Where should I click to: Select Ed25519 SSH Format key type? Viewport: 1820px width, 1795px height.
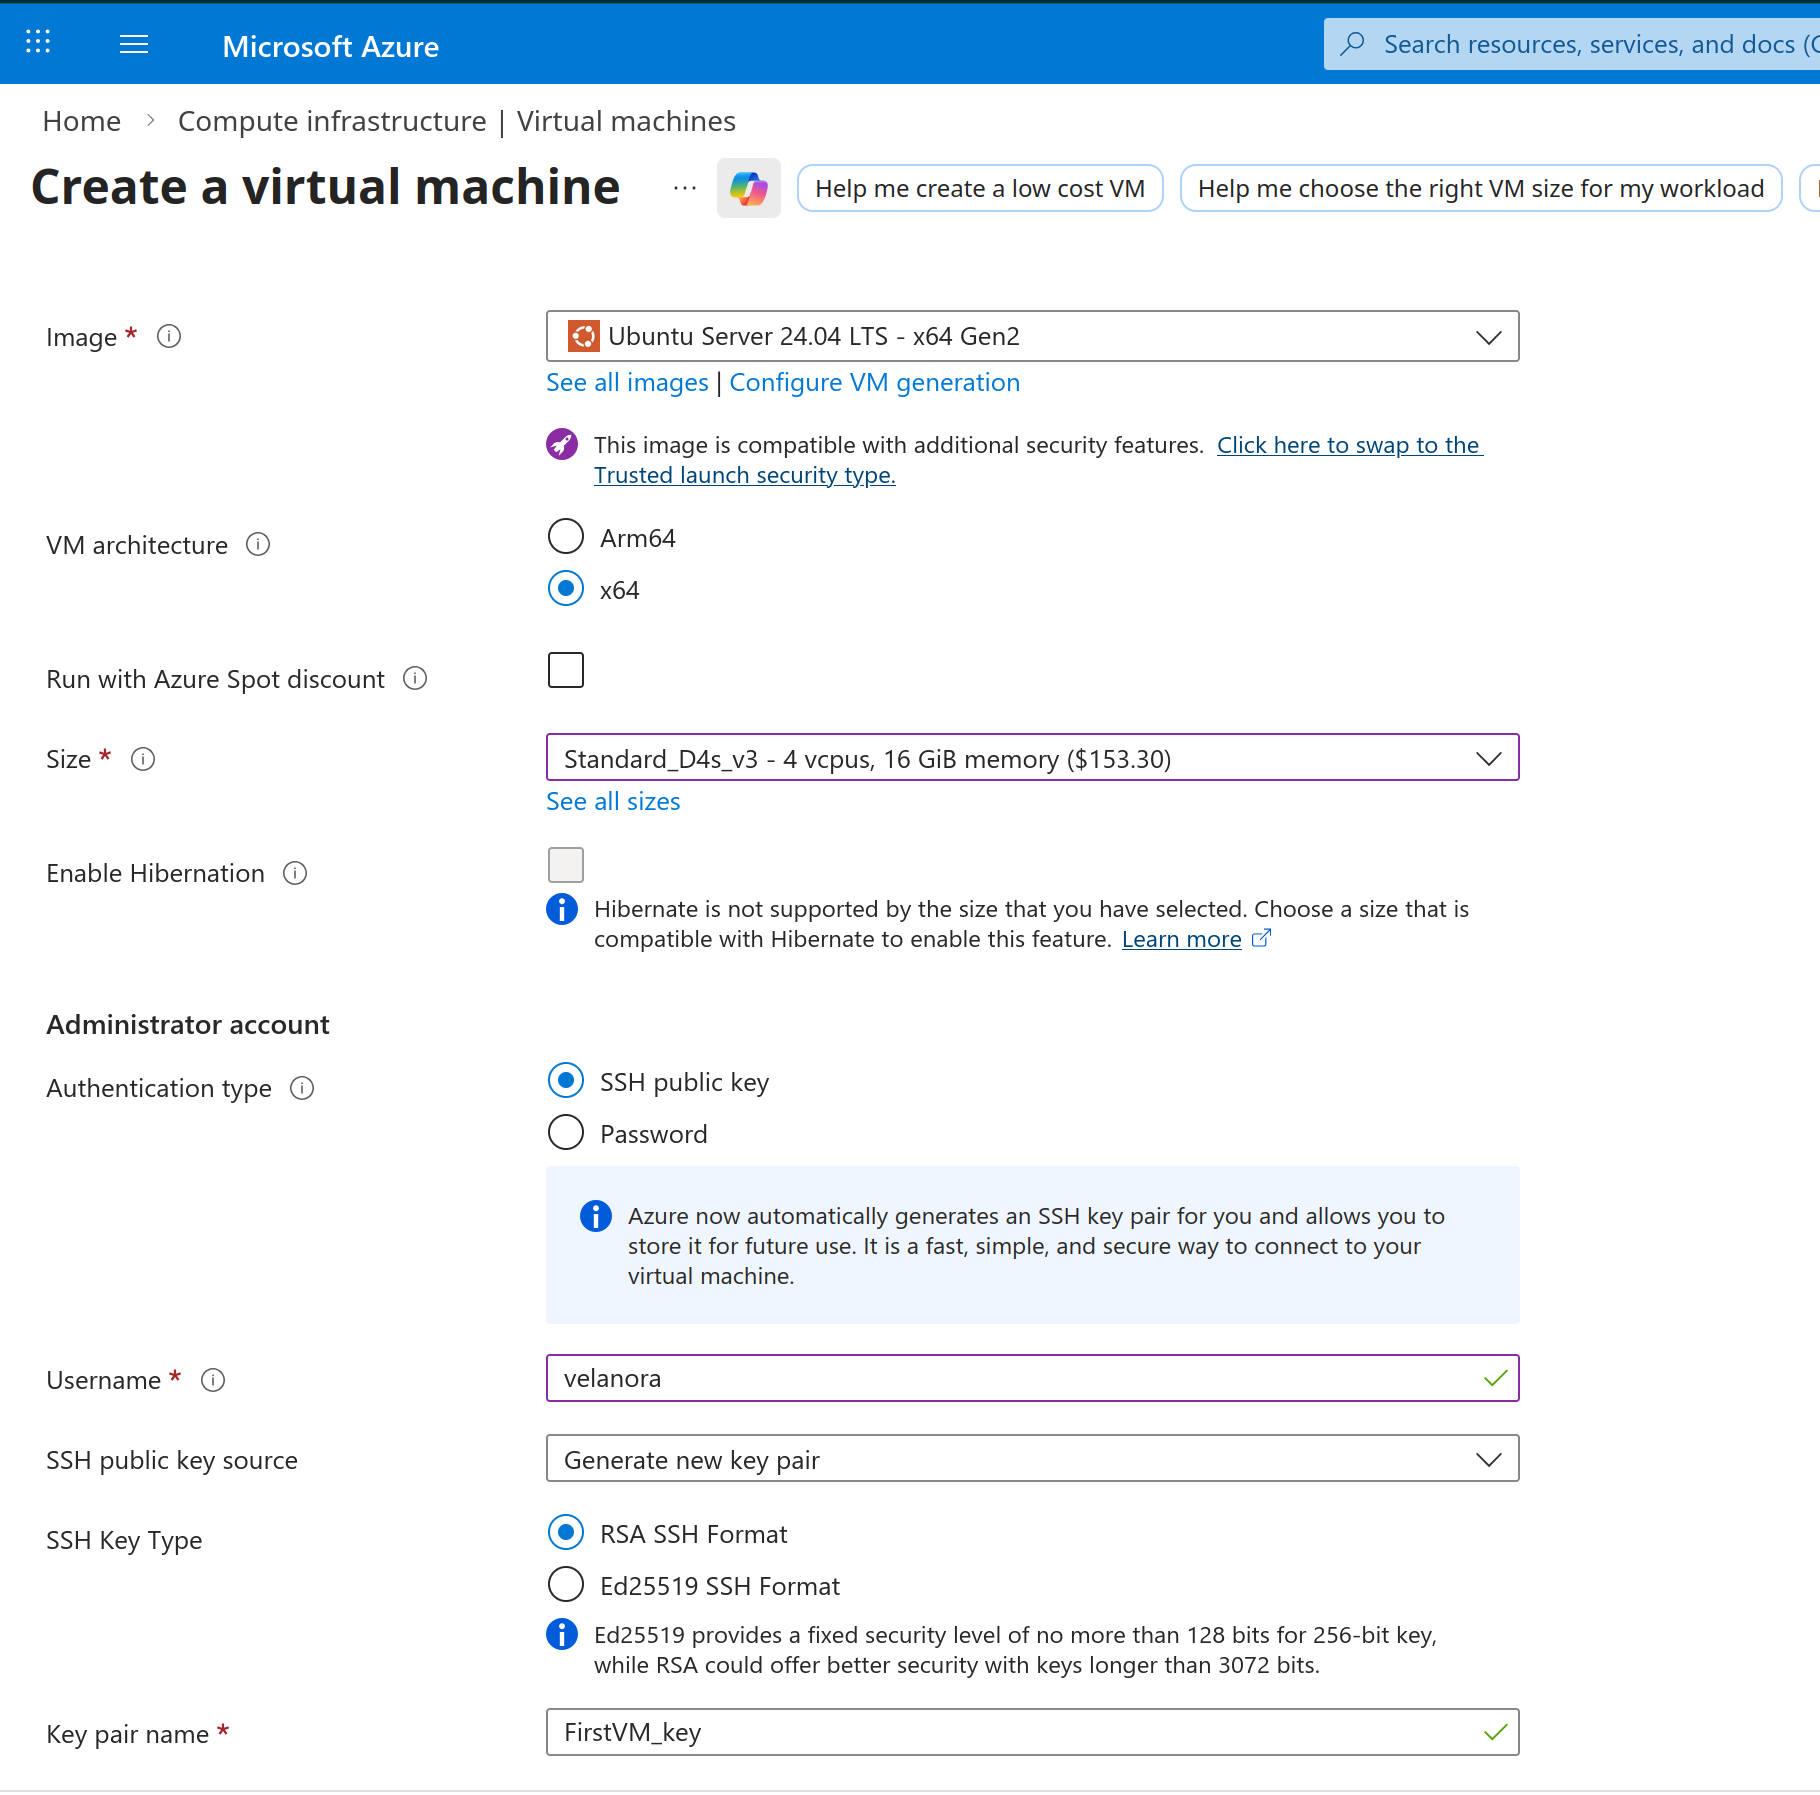pyautogui.click(x=566, y=1585)
